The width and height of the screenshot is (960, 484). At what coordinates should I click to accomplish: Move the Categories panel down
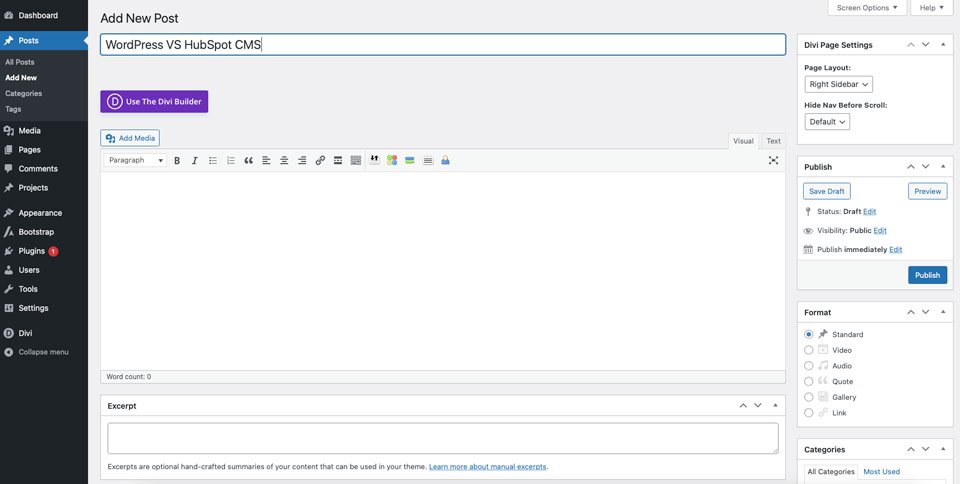click(x=926, y=449)
